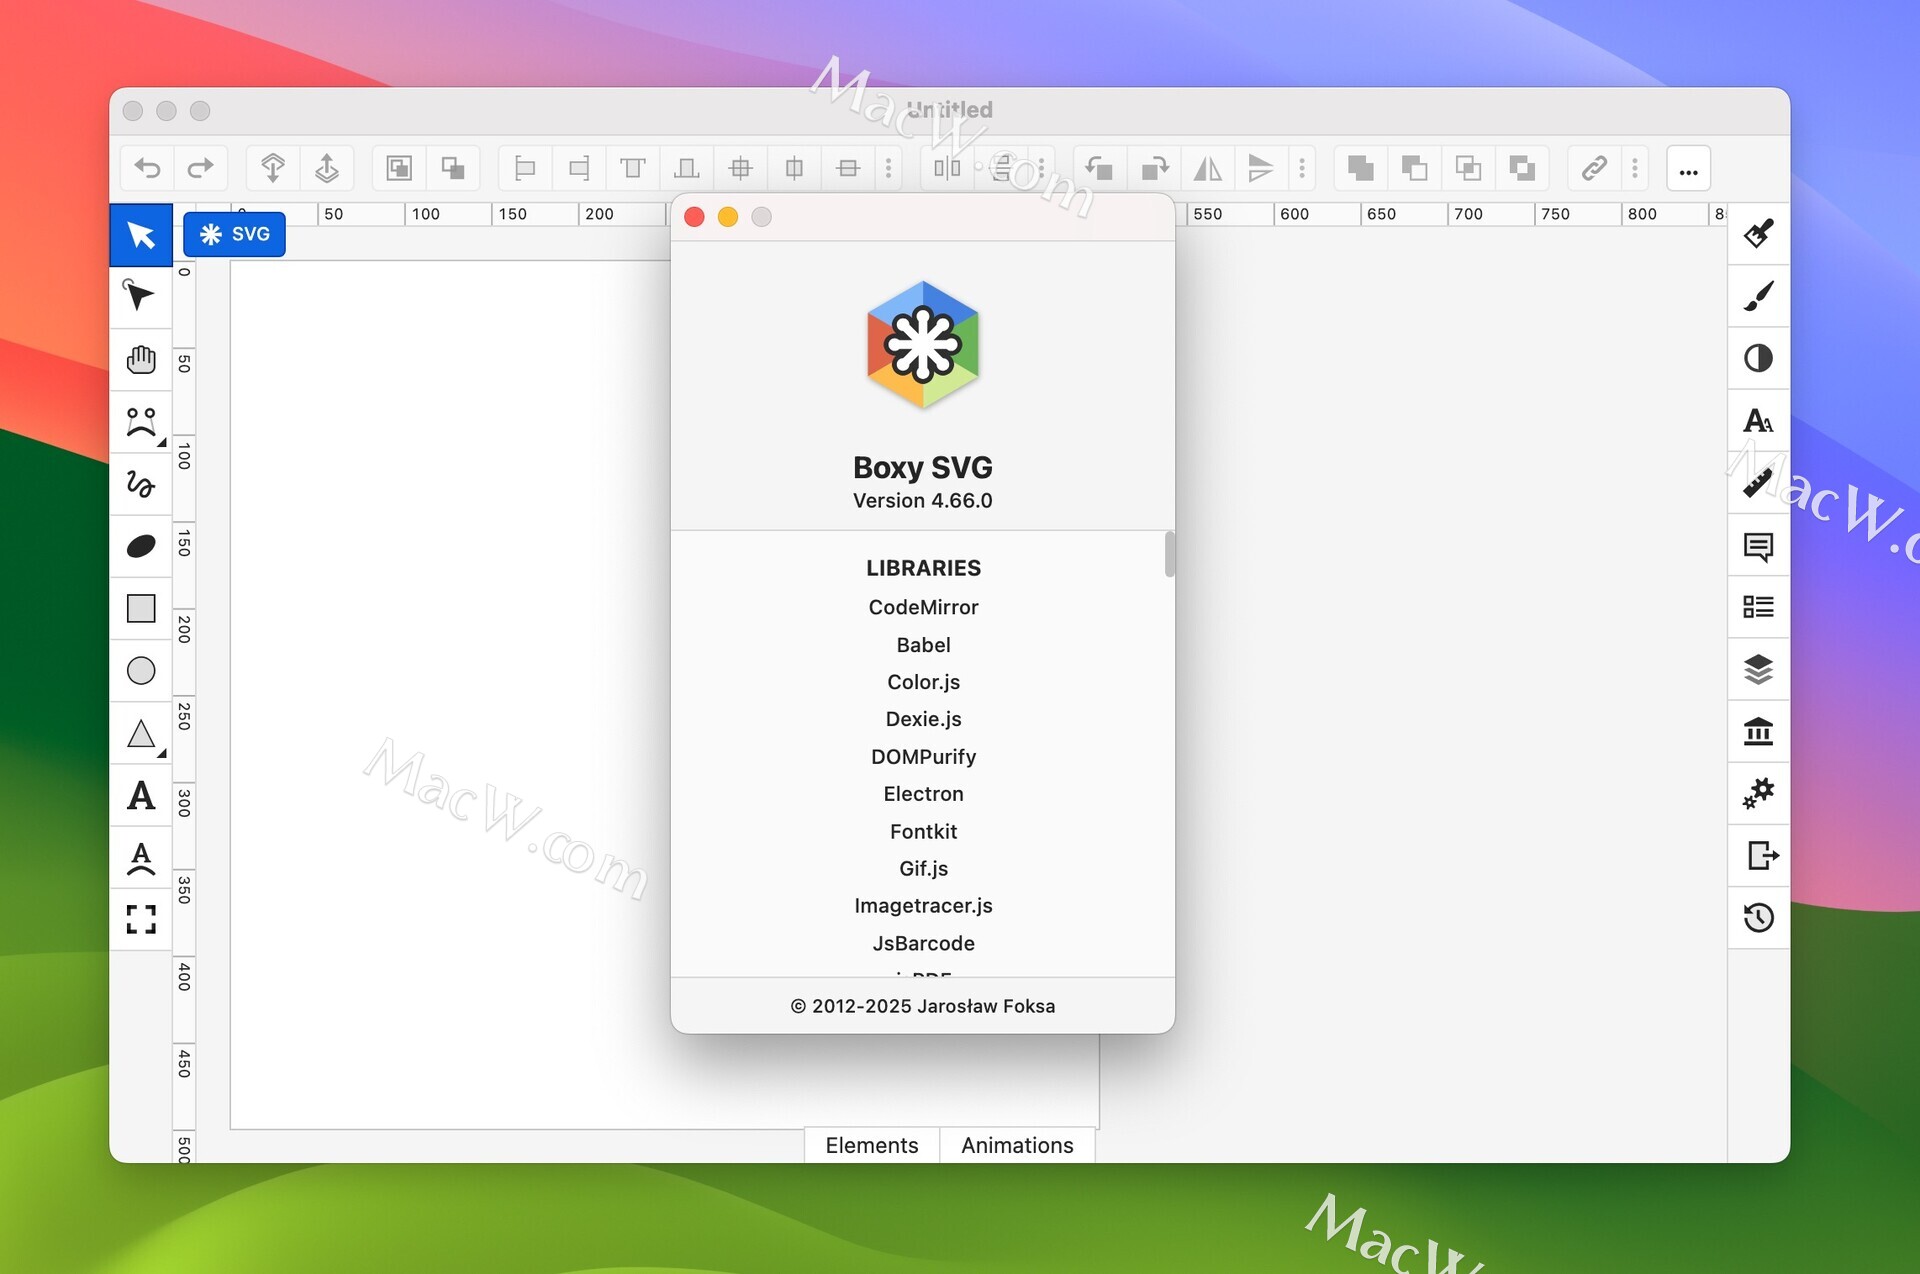Viewport: 1920px width, 1274px height.
Task: Select the Ellipse circle tool
Action: [x=141, y=670]
